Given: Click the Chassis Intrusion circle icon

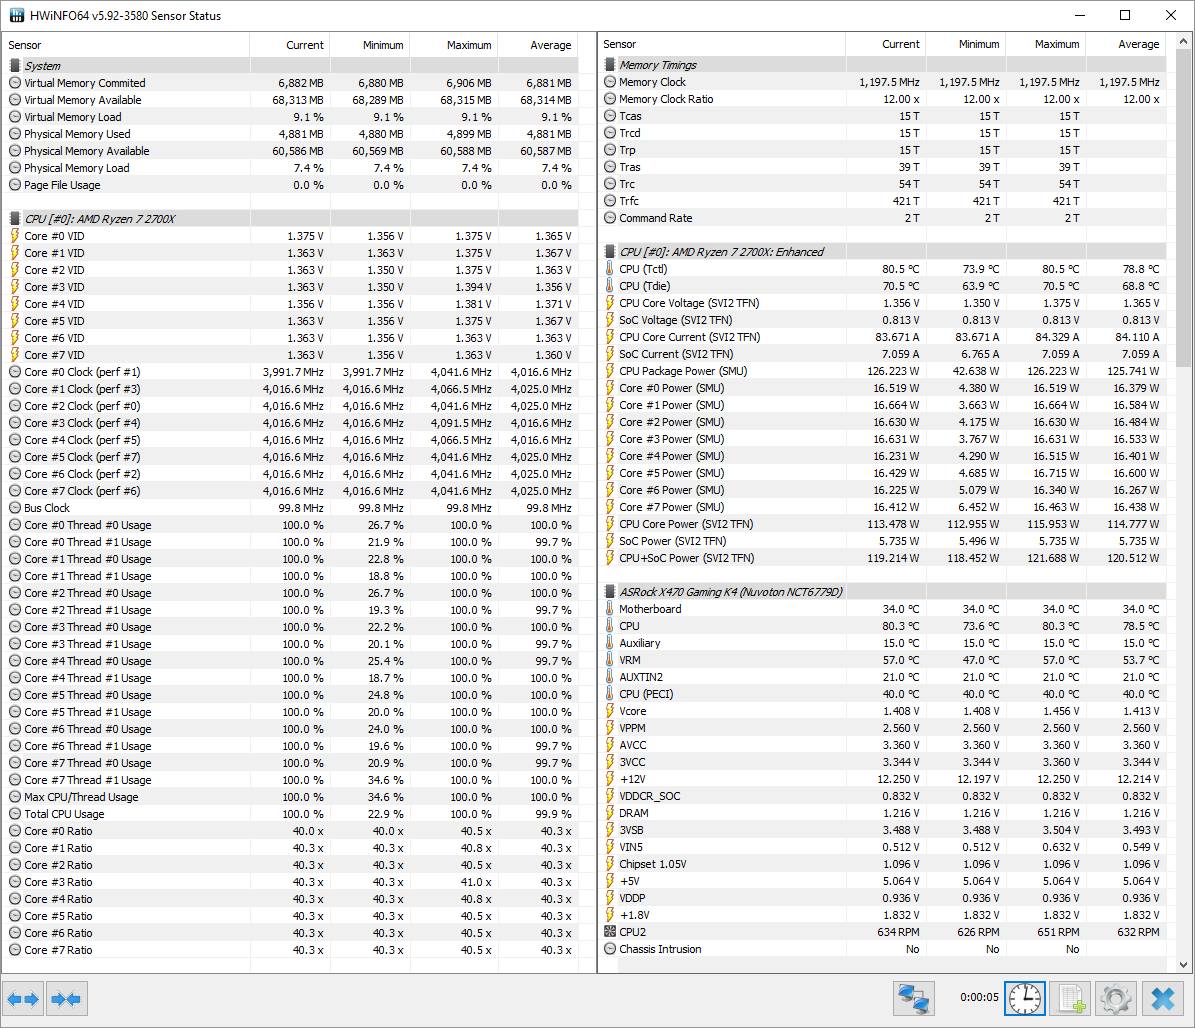Looking at the screenshot, I should (x=610, y=949).
